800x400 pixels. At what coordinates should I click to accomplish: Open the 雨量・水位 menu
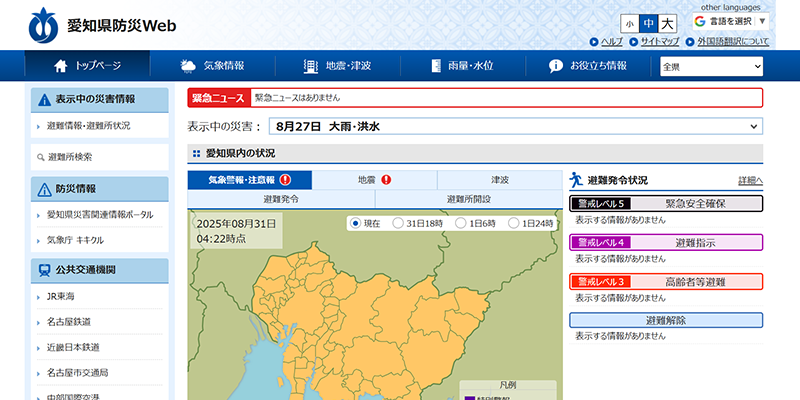click(x=463, y=66)
